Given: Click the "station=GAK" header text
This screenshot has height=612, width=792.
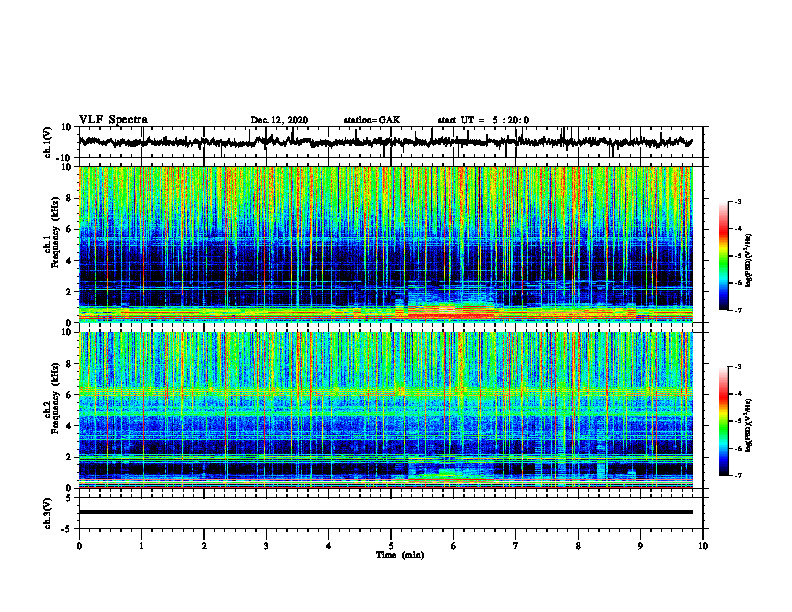Looking at the screenshot, I should click(x=372, y=120).
